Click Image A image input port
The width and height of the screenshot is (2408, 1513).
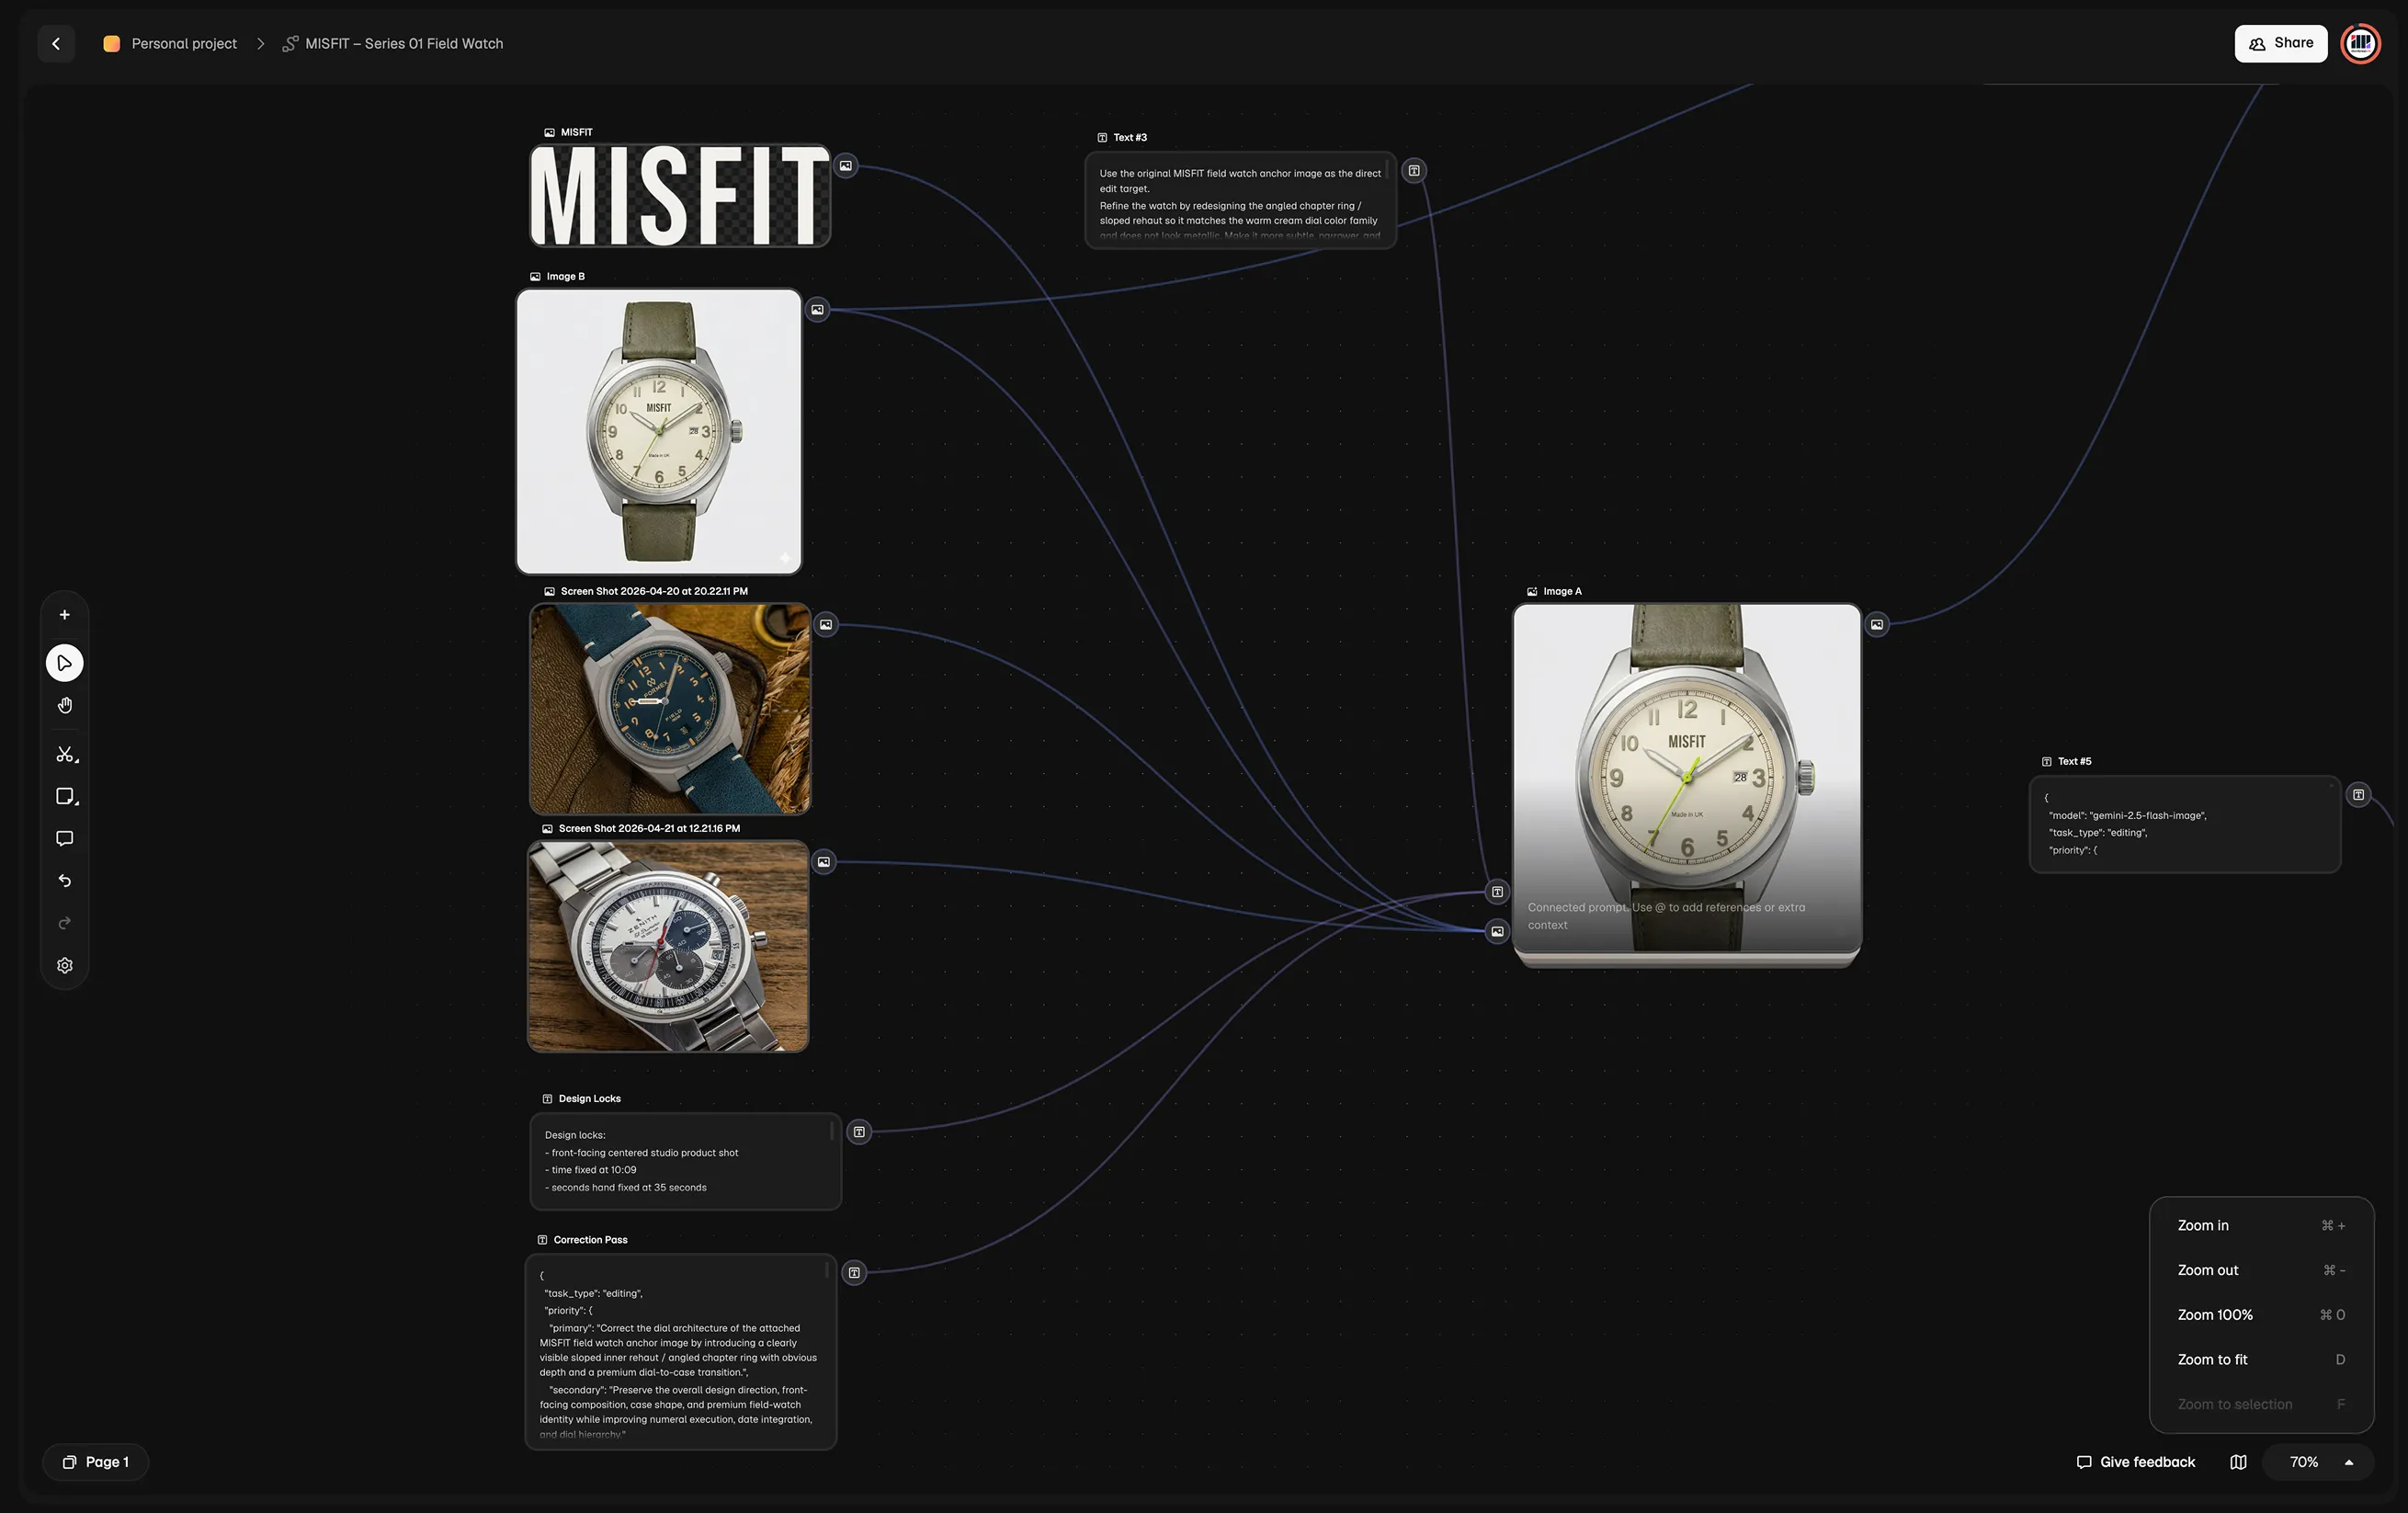coord(1497,932)
